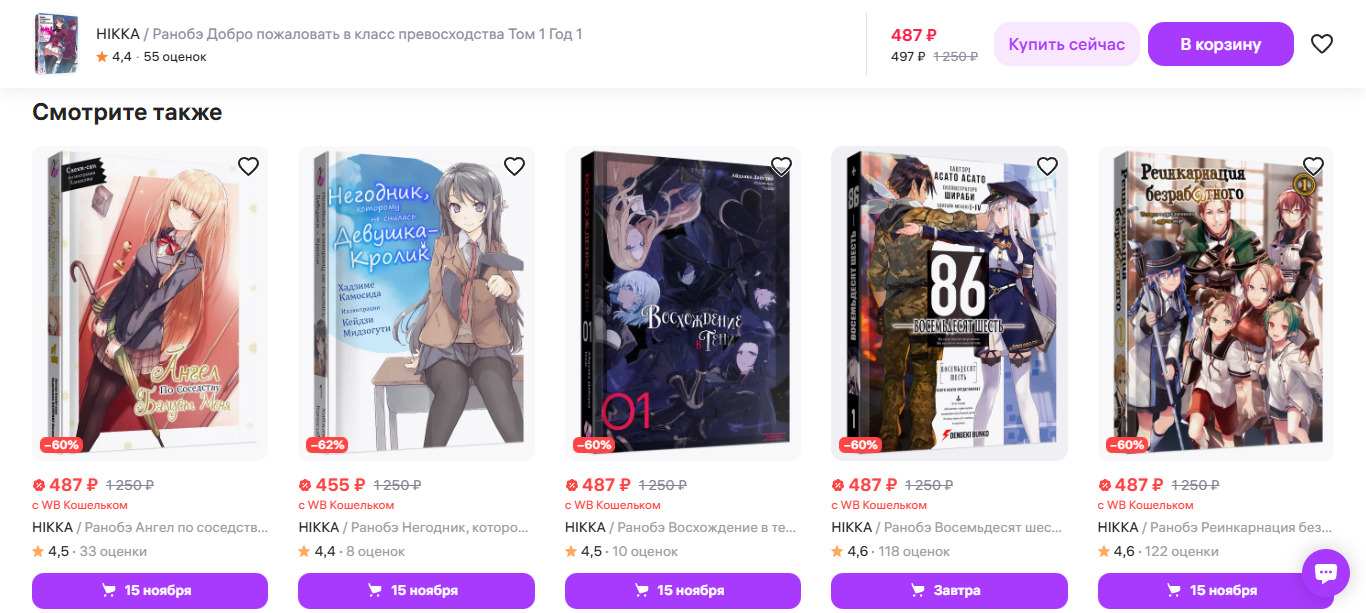Add Реинкарнация безработного to cart
The width and height of the screenshot is (1366, 613).
[x=1215, y=591]
